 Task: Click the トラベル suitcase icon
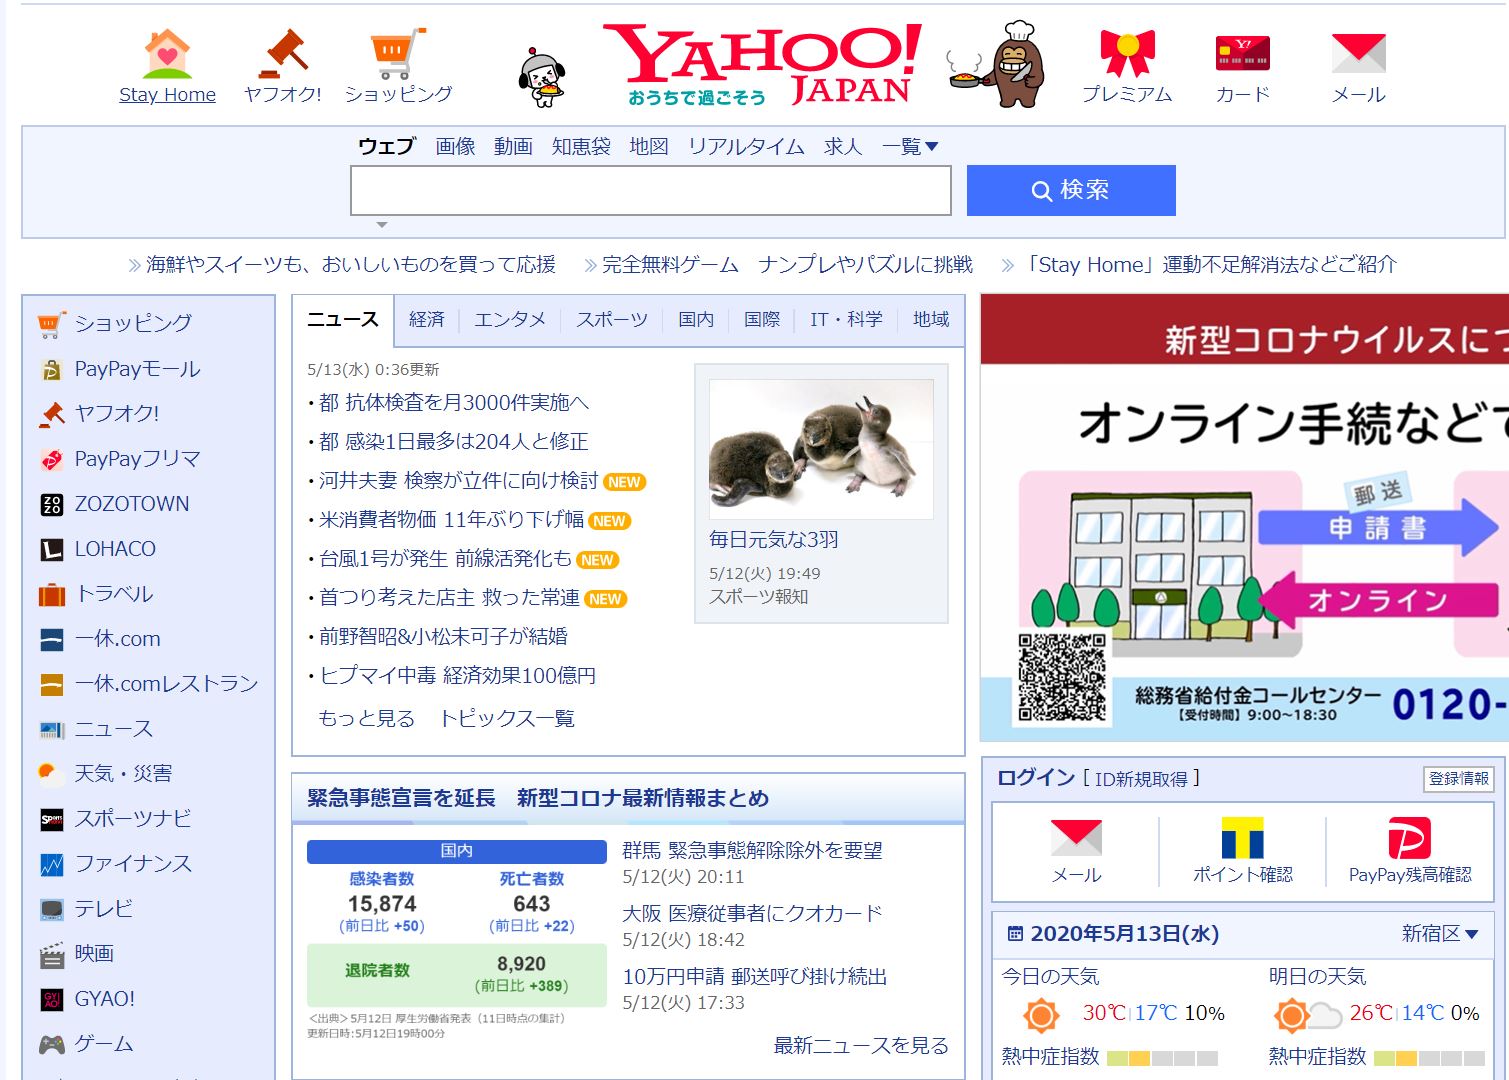(x=52, y=594)
